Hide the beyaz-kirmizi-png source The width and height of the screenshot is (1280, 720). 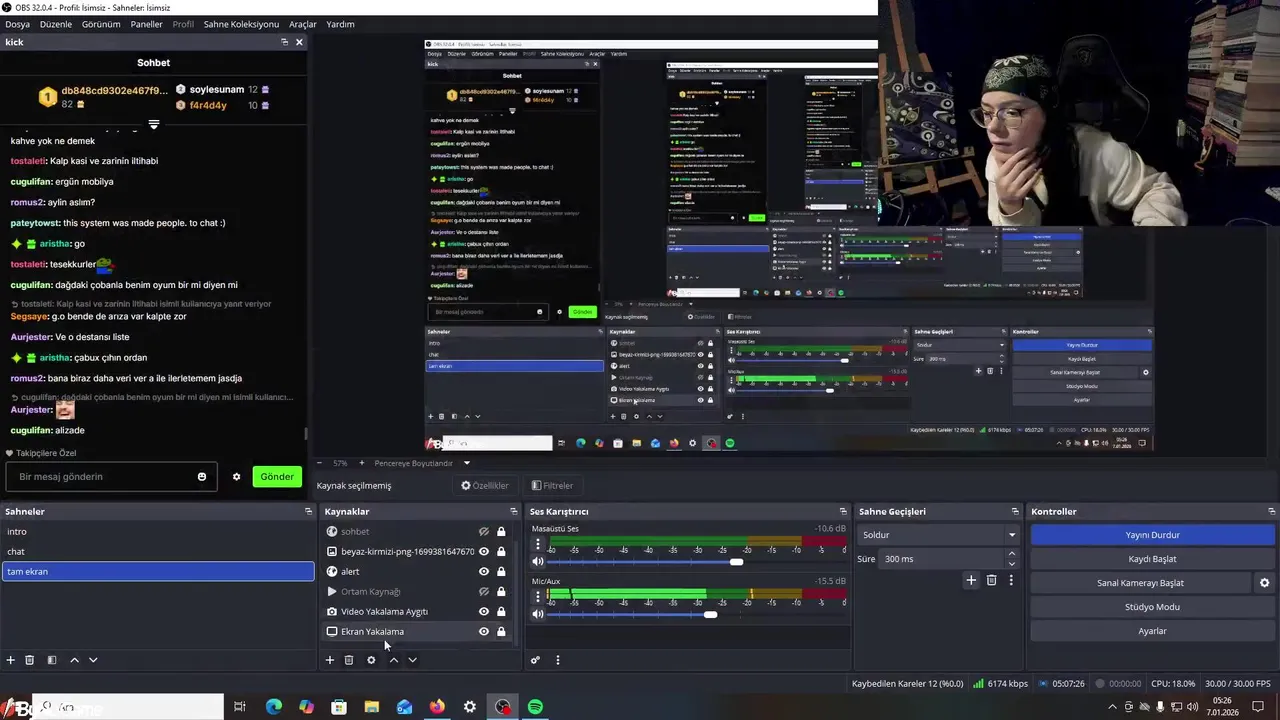(x=484, y=551)
